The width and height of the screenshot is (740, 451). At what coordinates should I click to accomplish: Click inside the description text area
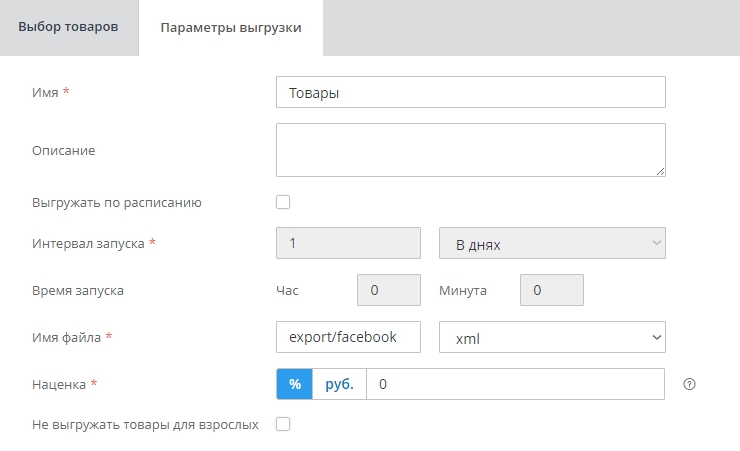pos(470,149)
